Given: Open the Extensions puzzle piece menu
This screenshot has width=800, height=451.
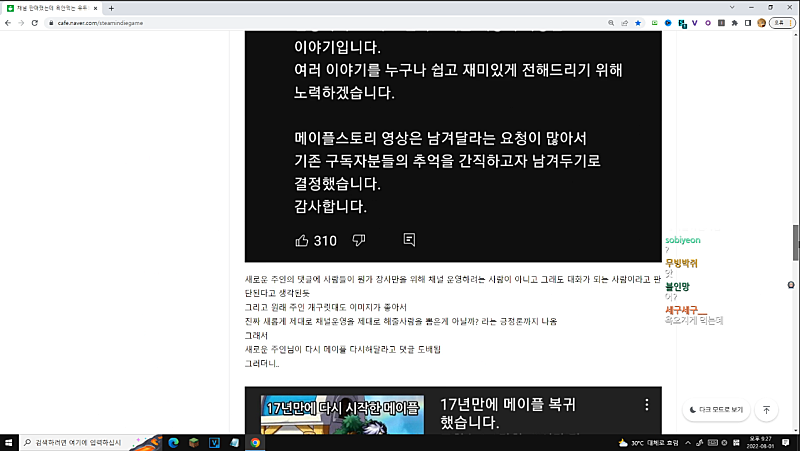Looking at the screenshot, I should pos(735,23).
